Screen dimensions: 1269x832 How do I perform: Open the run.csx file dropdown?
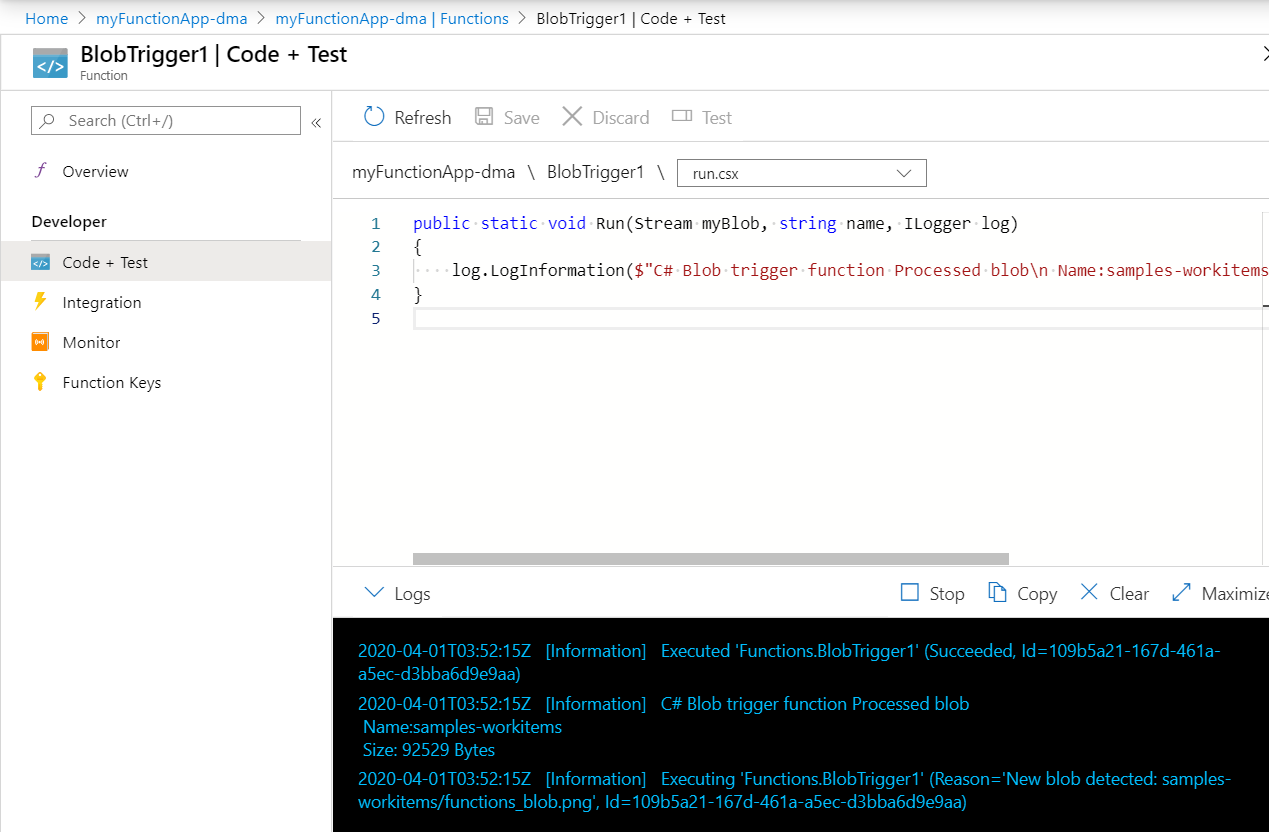point(801,173)
